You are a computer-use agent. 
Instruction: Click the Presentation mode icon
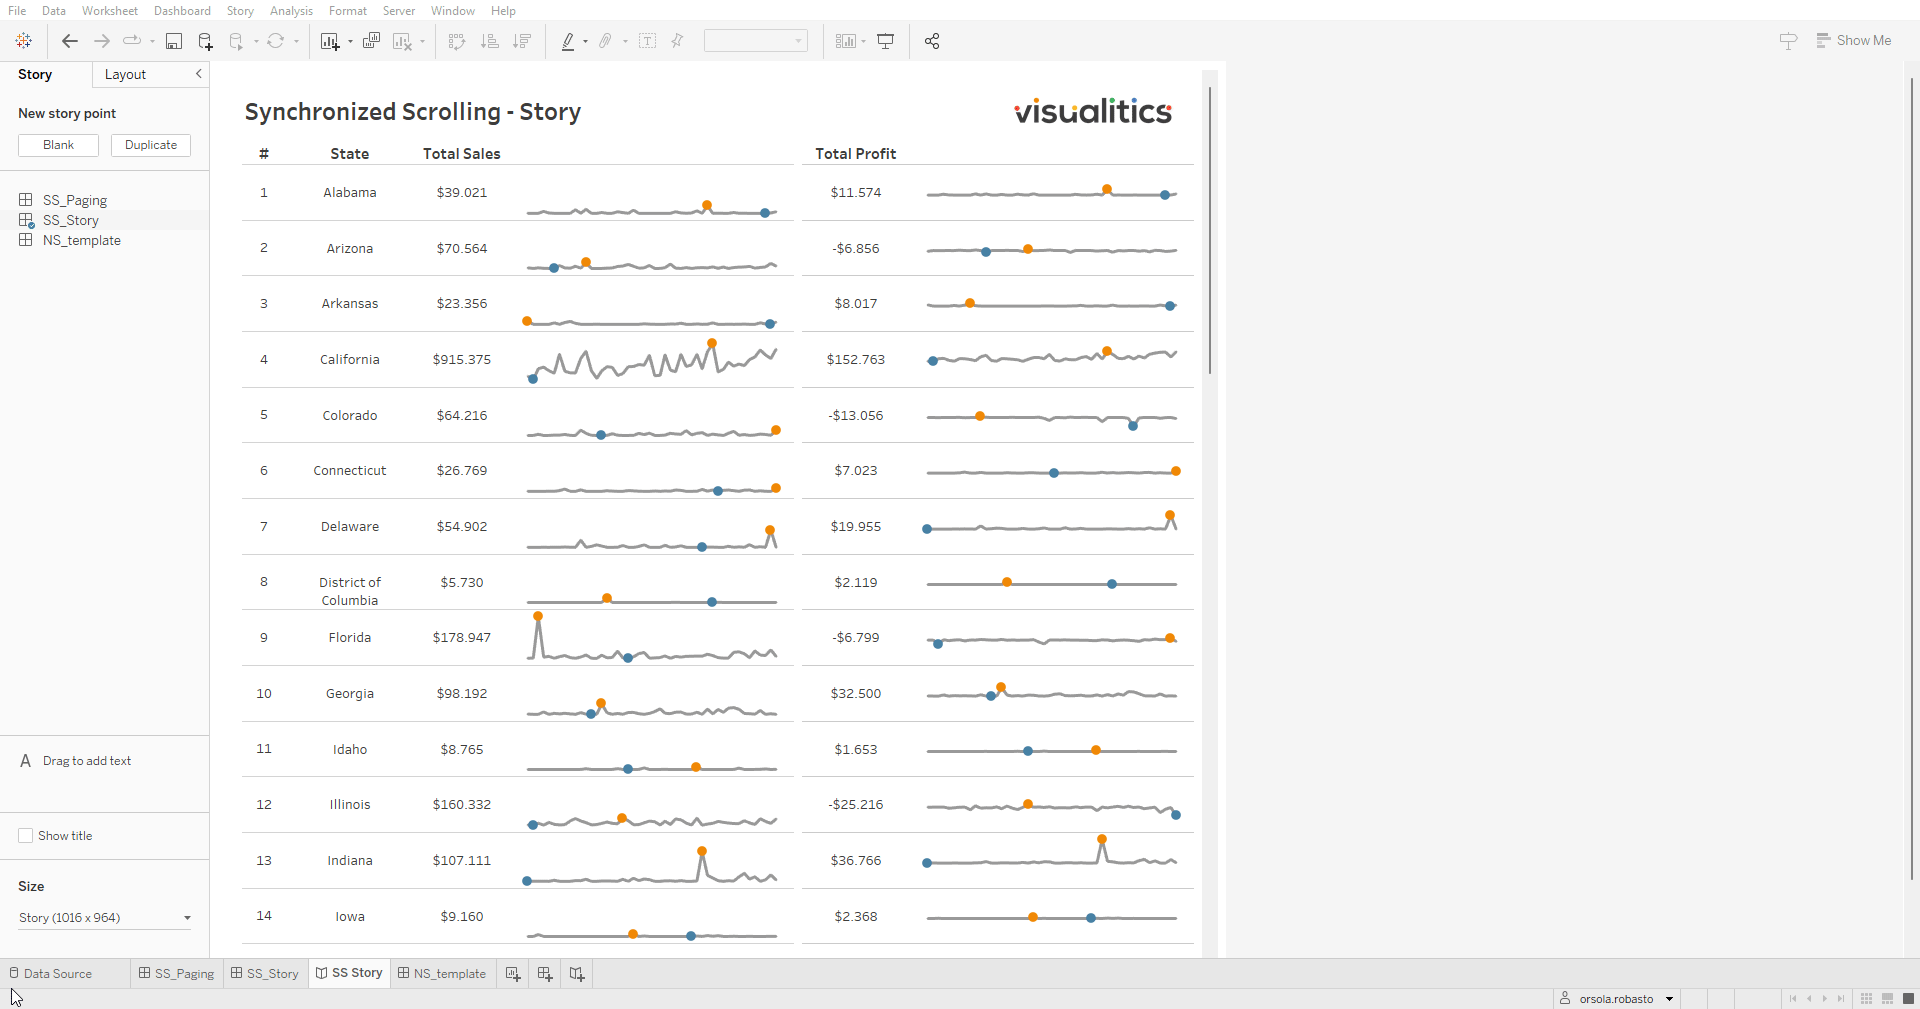pos(885,41)
